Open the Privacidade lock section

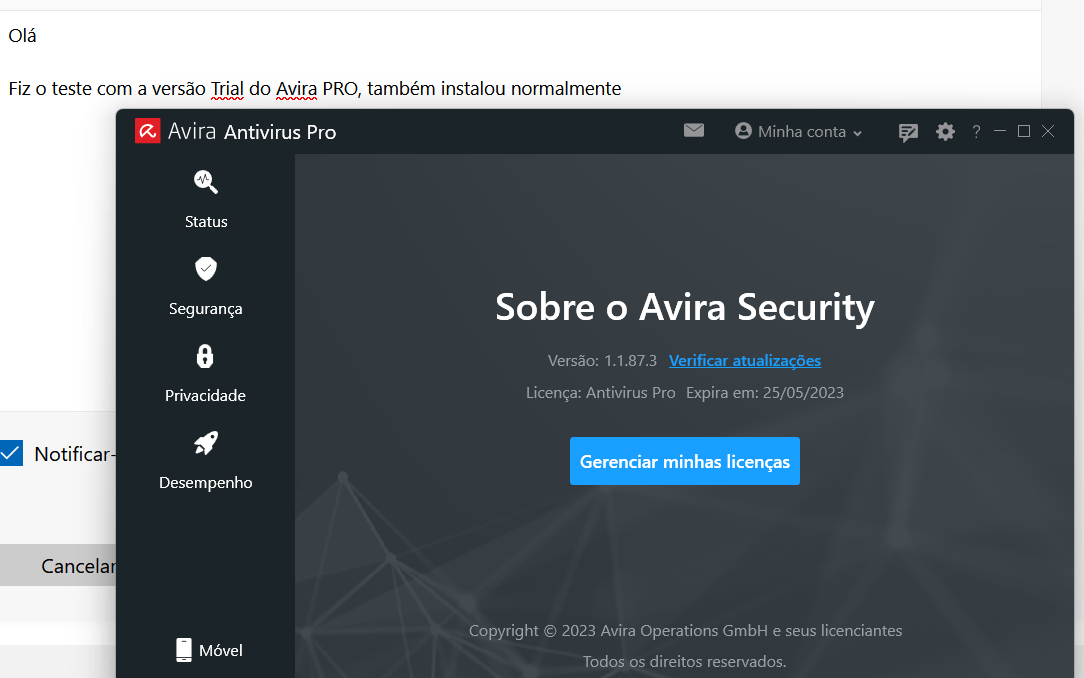click(205, 357)
